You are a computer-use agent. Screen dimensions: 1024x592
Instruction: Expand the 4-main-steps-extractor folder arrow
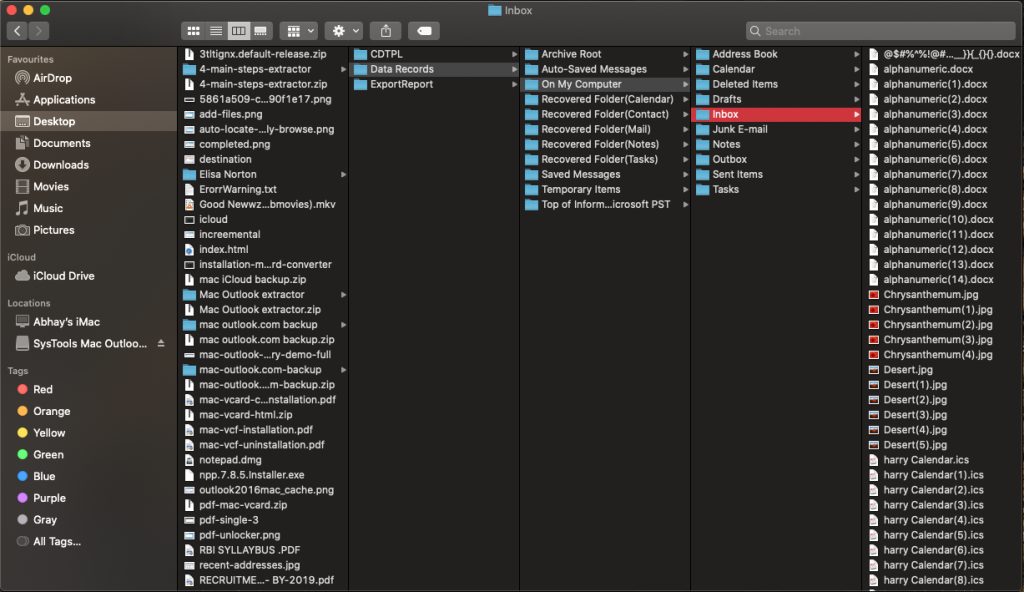pyautogui.click(x=343, y=69)
